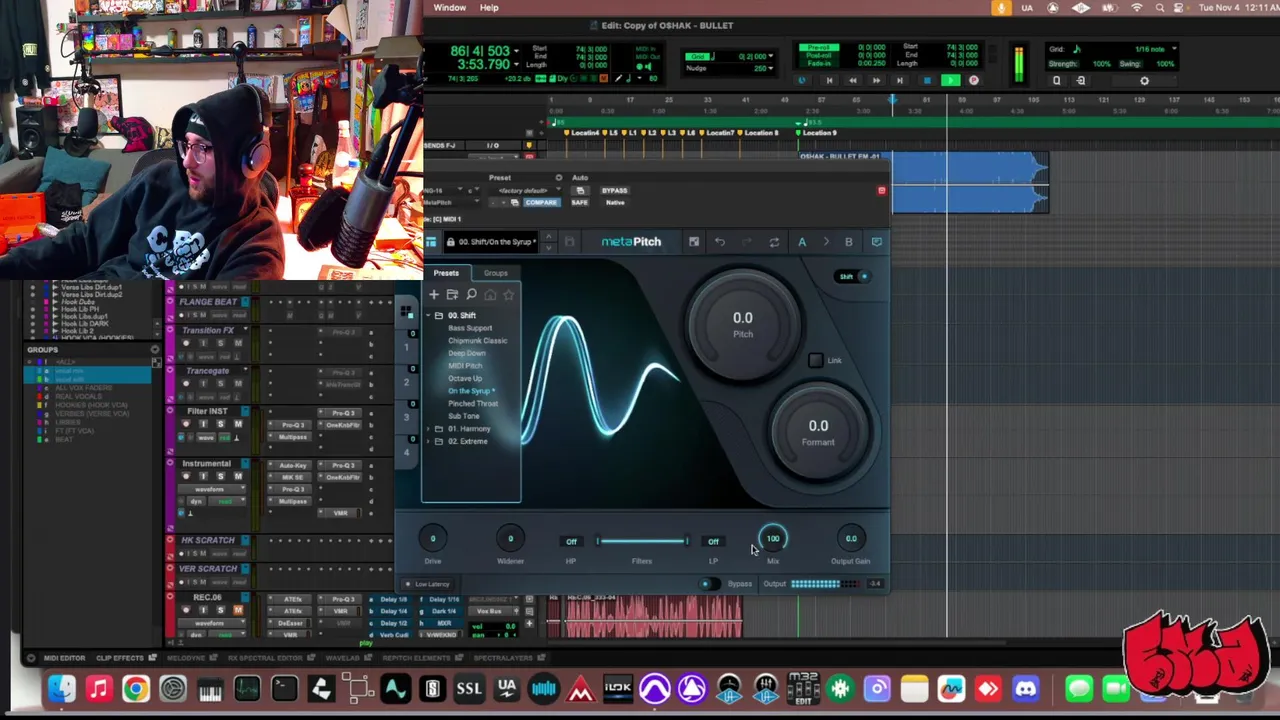This screenshot has height=720, width=1280.
Task: Toggle the metaPitch Bypass switch
Action: coord(710,584)
